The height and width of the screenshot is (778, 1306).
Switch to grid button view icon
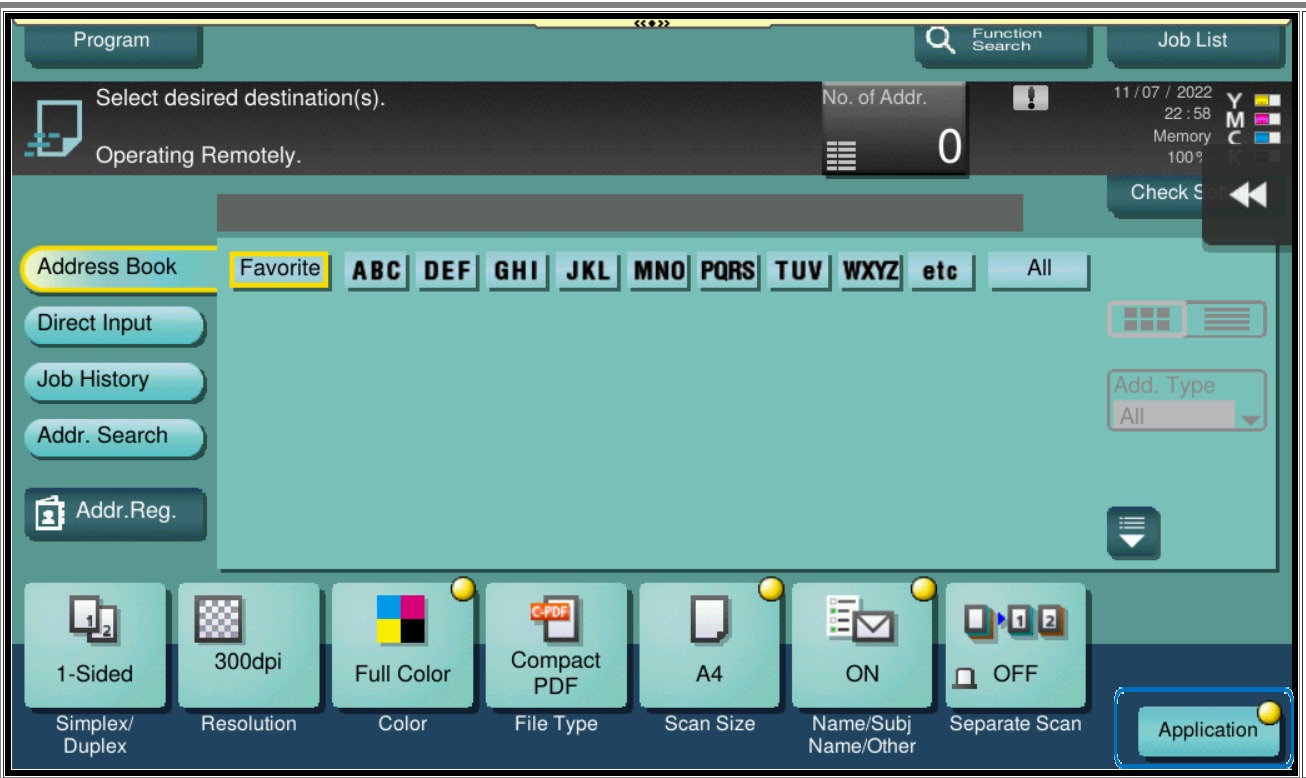click(1147, 319)
